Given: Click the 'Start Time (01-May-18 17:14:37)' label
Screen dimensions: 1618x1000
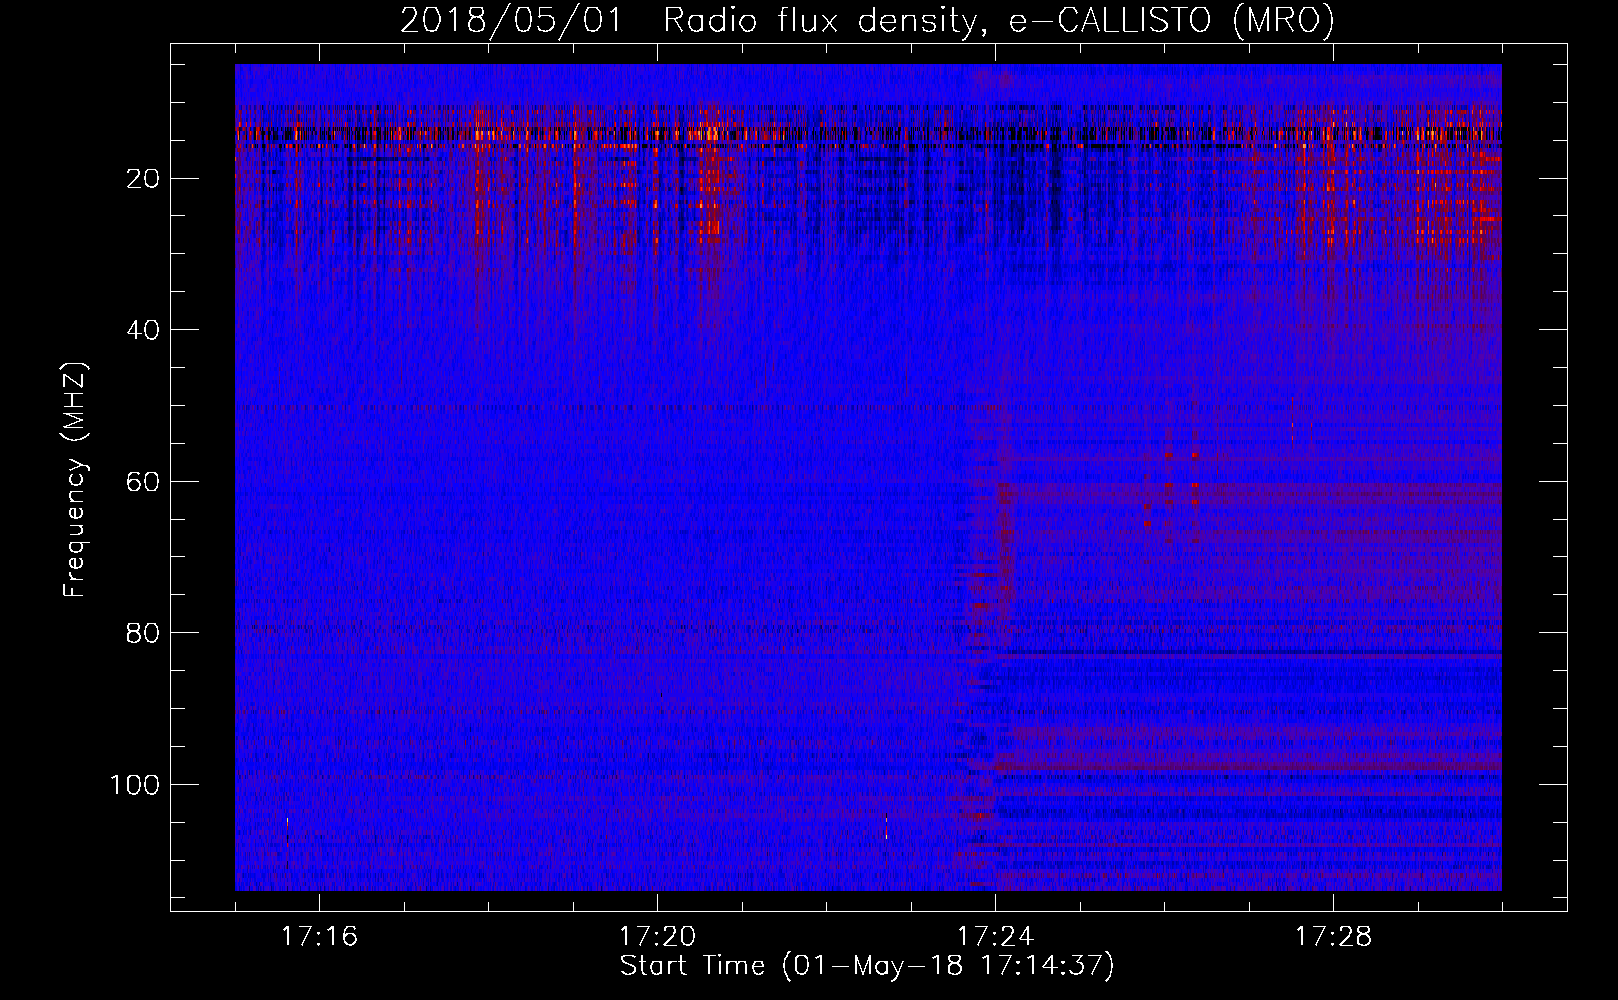Looking at the screenshot, I should pyautogui.click(x=867, y=966).
